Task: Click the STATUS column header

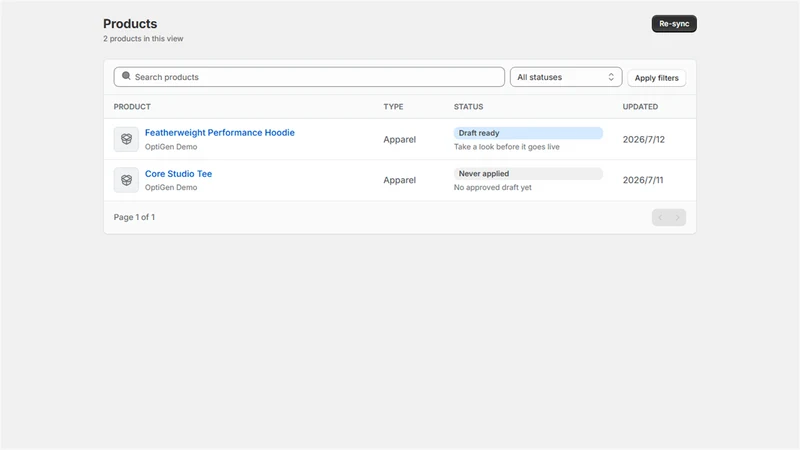Action: coord(468,107)
